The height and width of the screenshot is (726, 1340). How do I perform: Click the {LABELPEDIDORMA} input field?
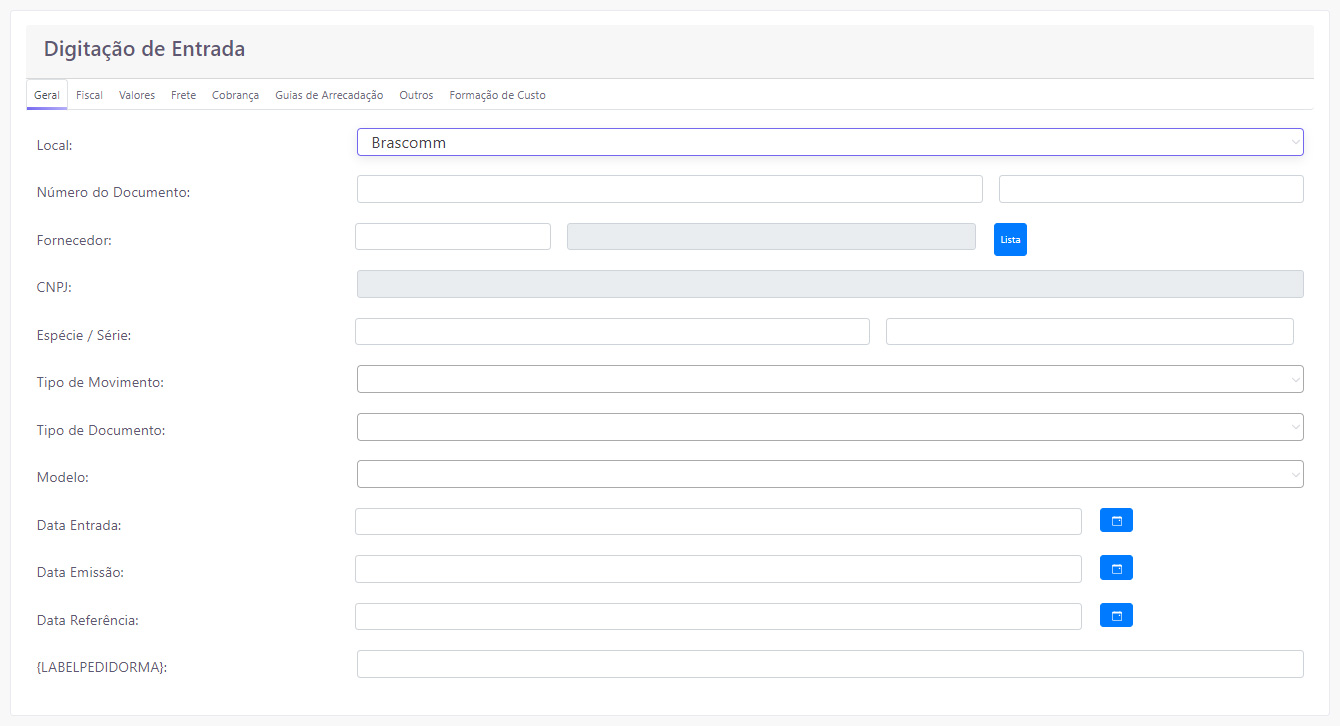click(x=829, y=664)
